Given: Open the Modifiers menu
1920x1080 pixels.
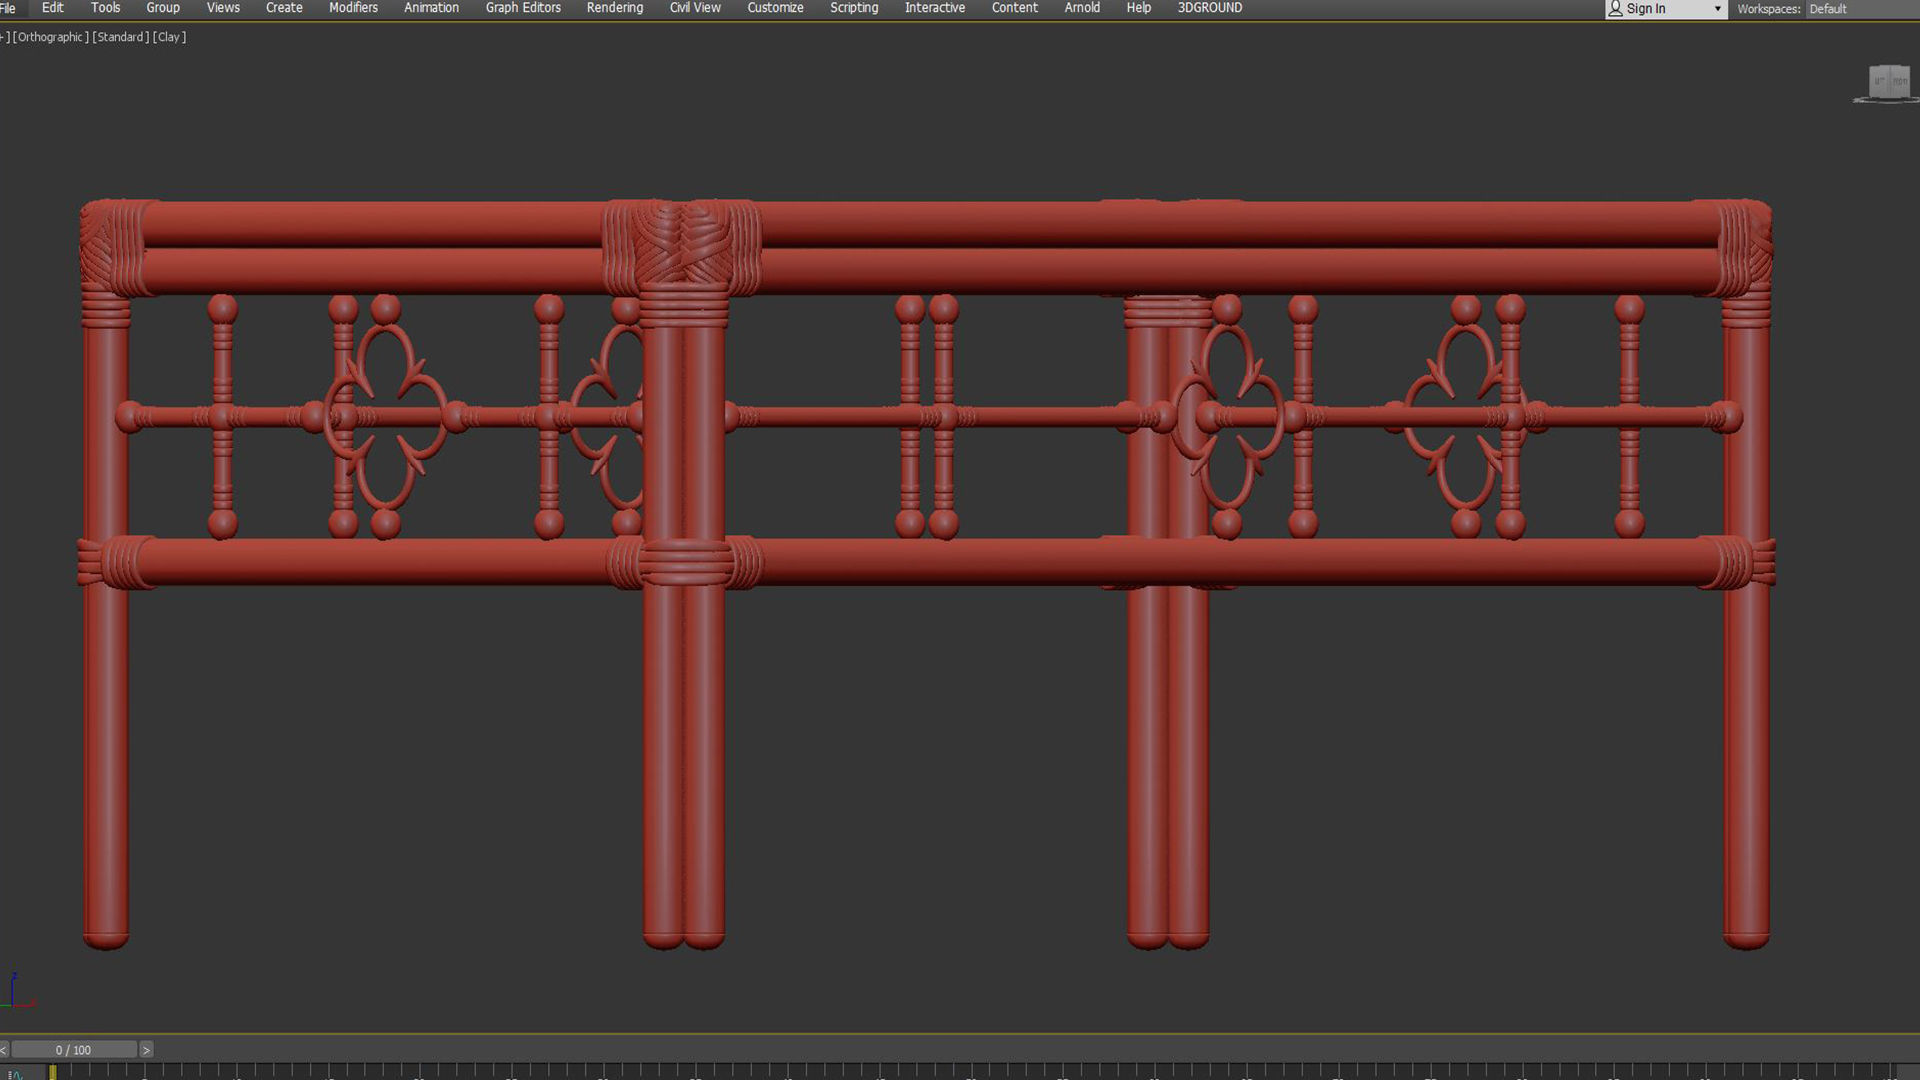Looking at the screenshot, I should pos(353,8).
